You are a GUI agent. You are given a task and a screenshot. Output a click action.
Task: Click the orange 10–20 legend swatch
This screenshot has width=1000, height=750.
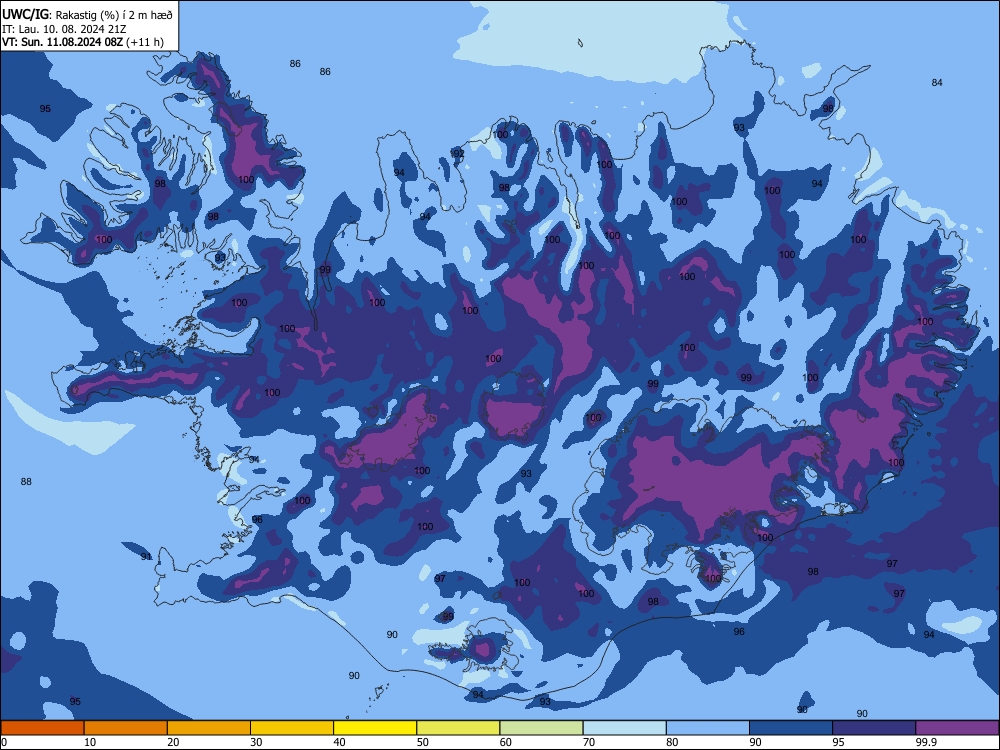(126, 728)
